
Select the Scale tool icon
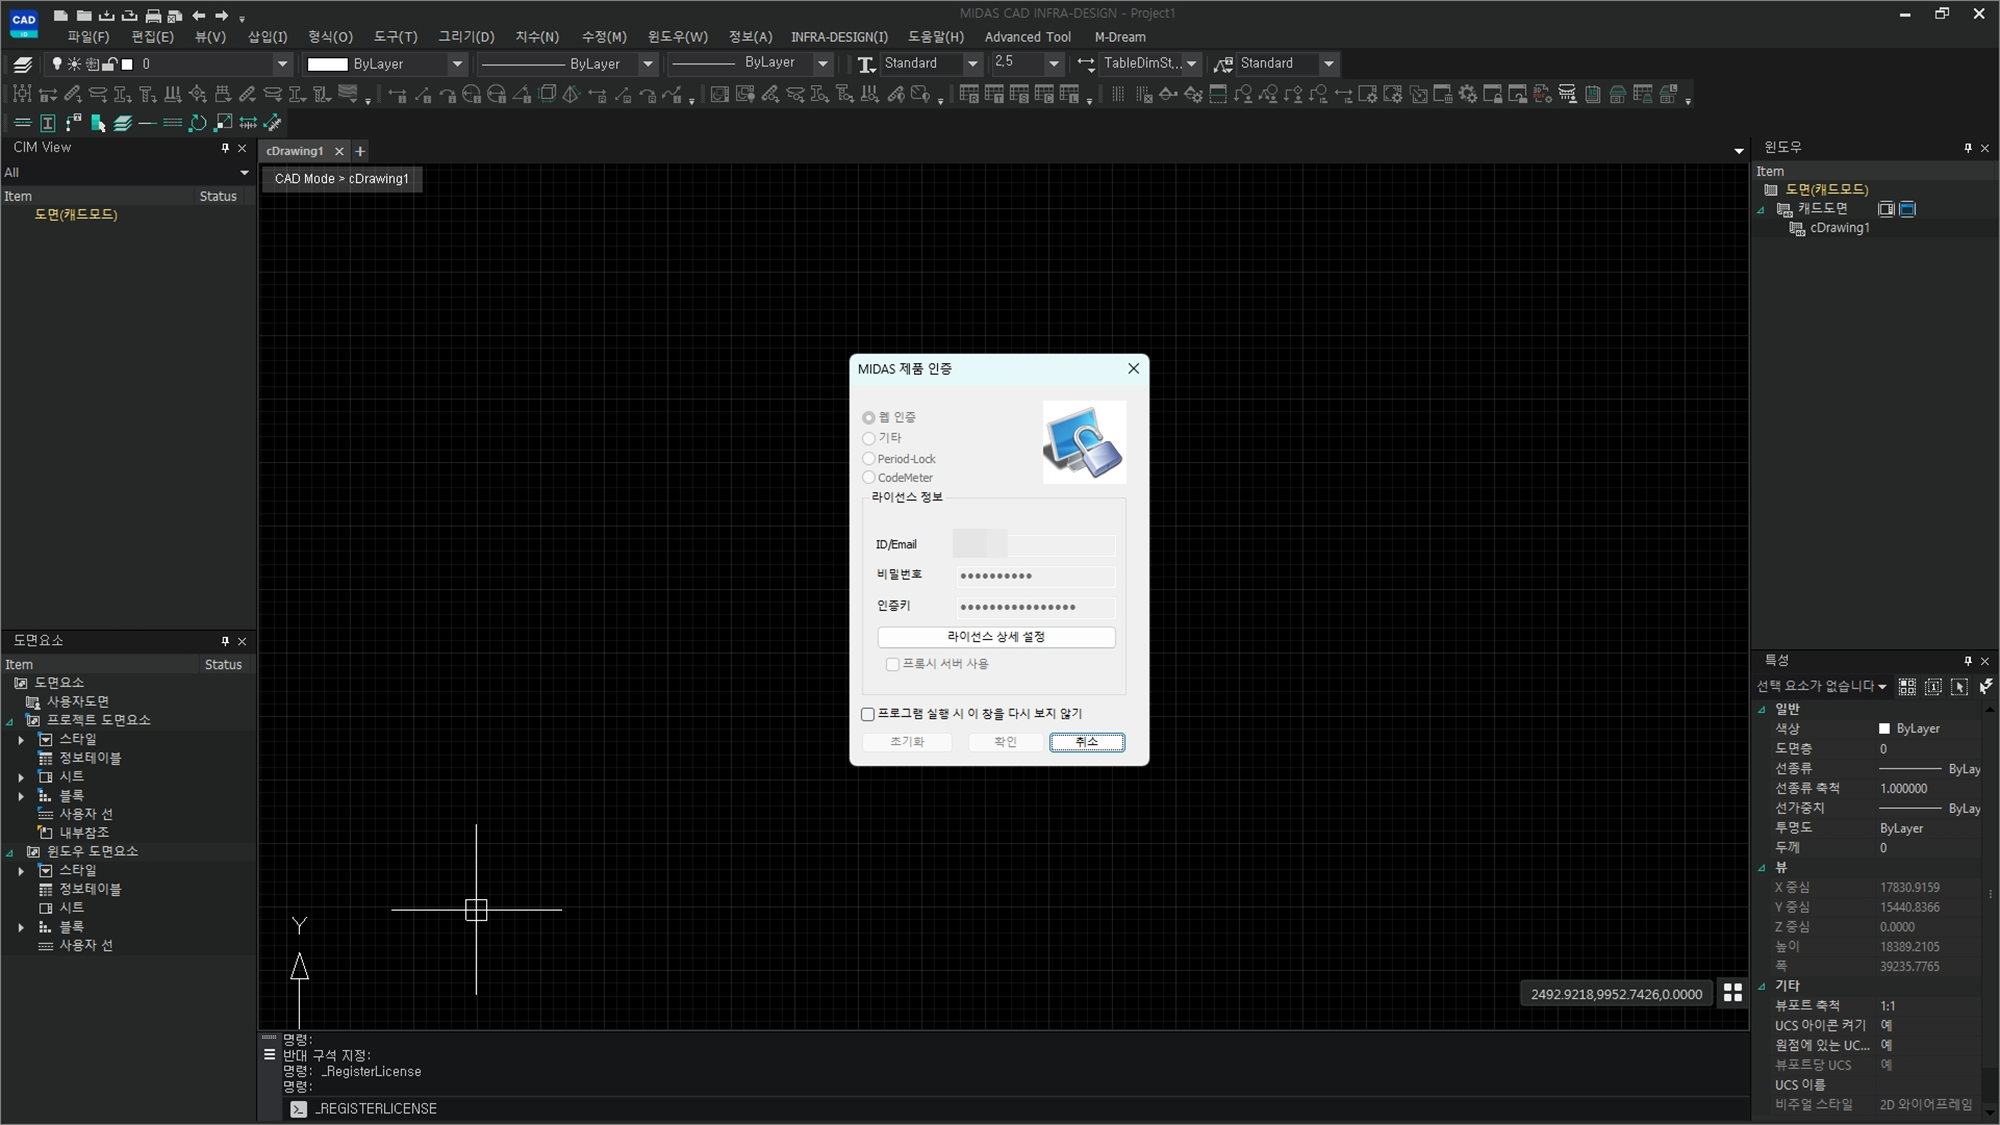pos(223,123)
